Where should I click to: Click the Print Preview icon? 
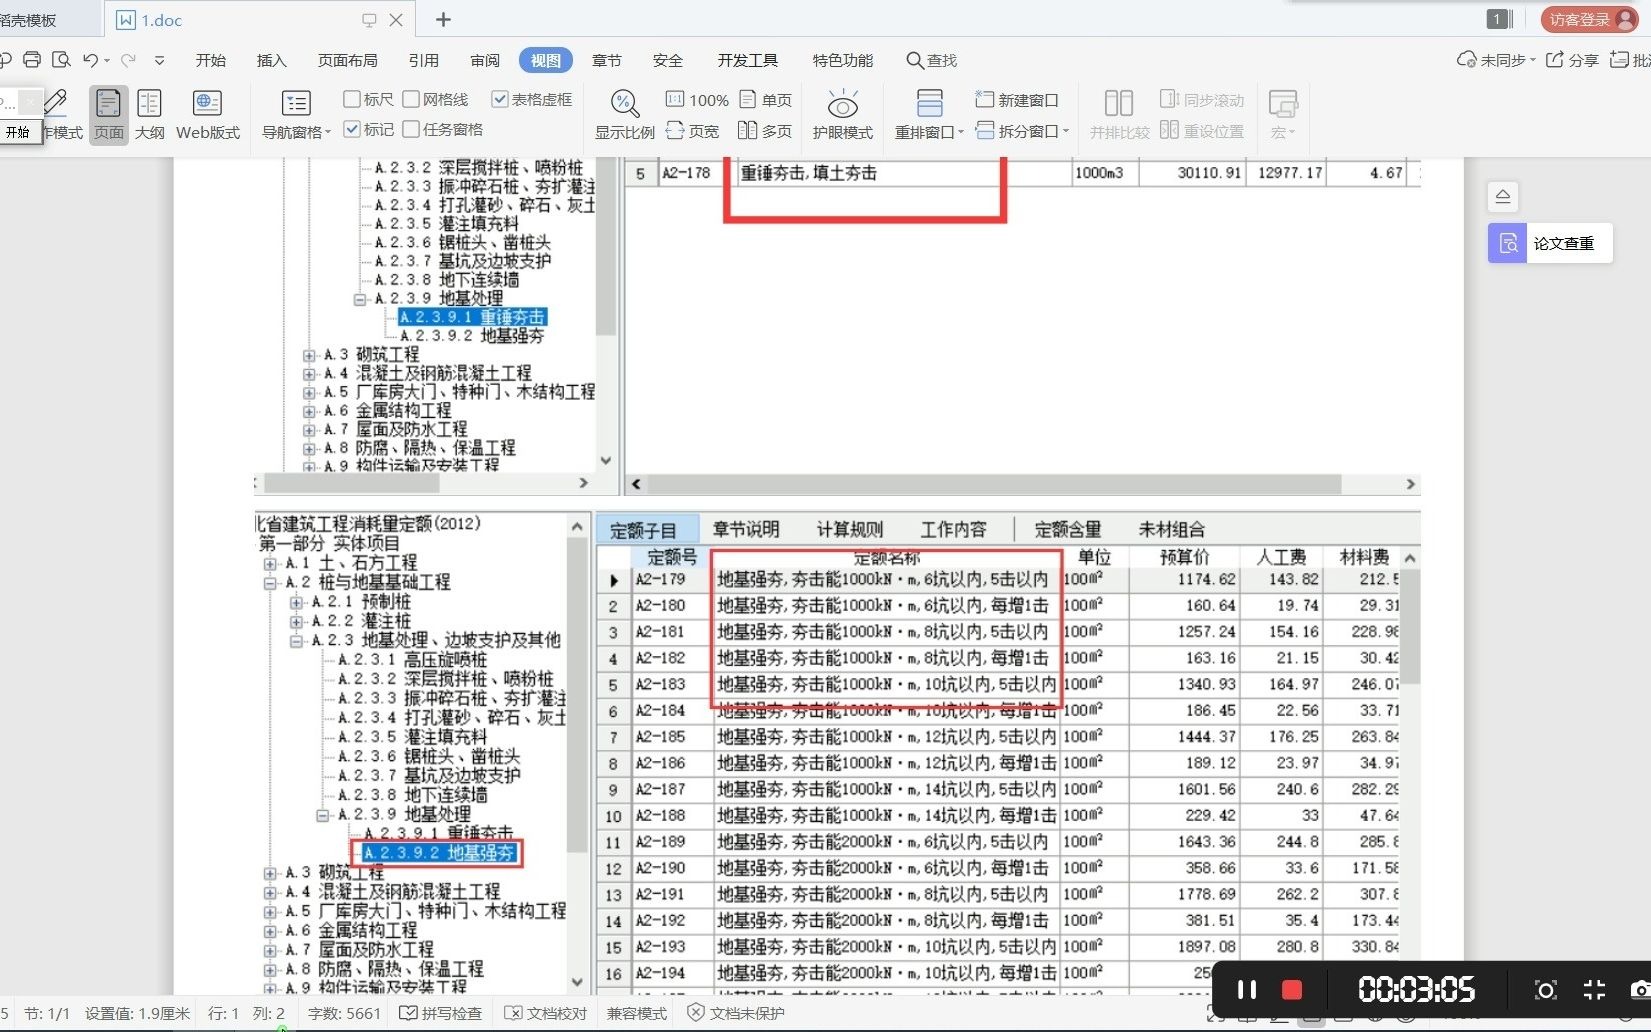[61, 60]
